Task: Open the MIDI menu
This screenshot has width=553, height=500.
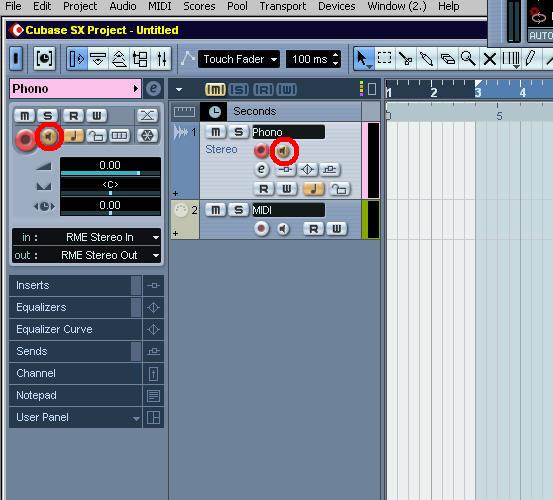Action: [160, 6]
